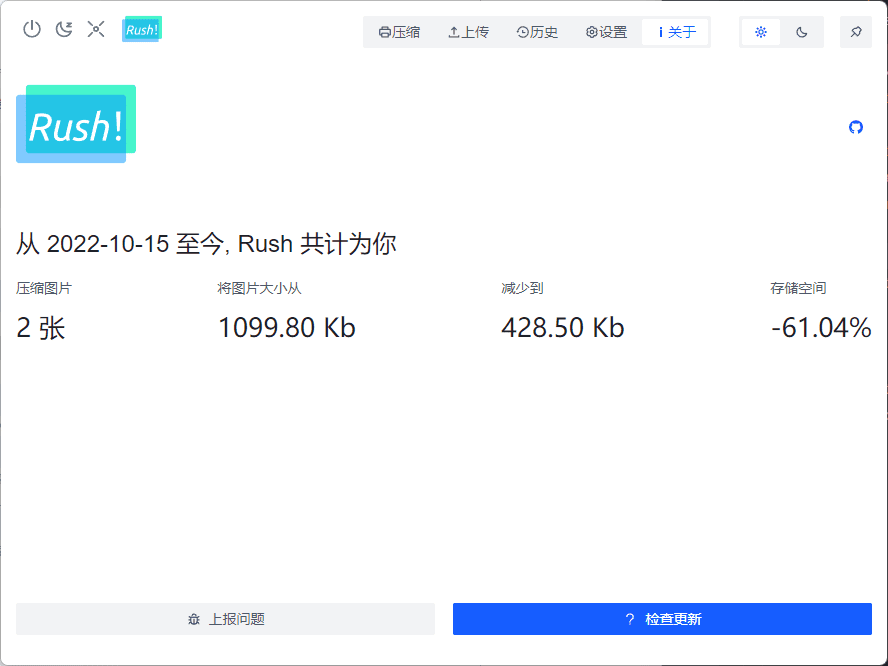
Task: Click the 检查更新 check update button
Action: click(x=662, y=619)
